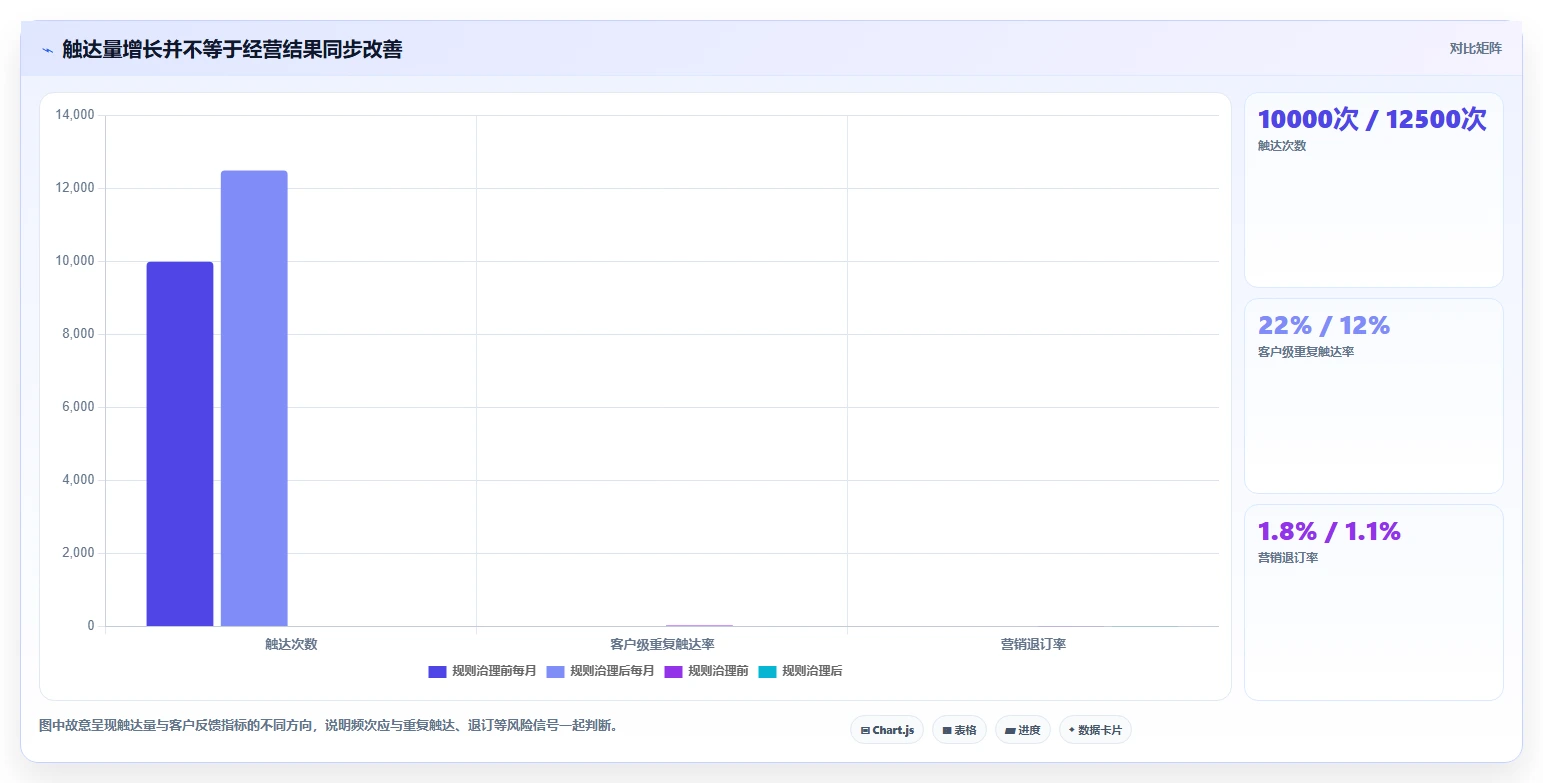Select the 数据卡片 tag chip
This screenshot has height=783, width=1543.
coord(1095,730)
